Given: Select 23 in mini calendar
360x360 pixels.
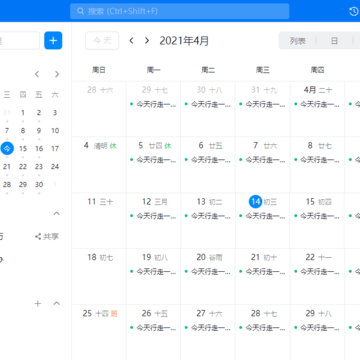Looking at the screenshot, I should [x=39, y=166].
